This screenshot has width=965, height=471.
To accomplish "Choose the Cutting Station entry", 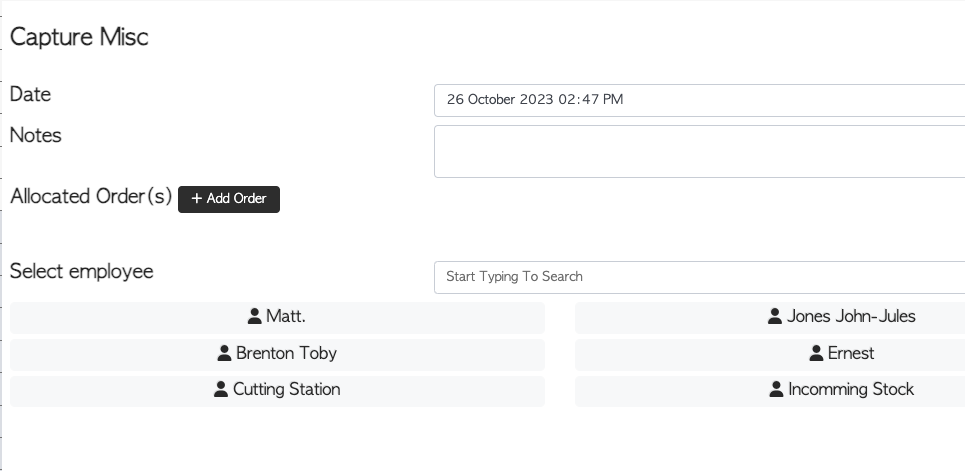I will click(x=277, y=391).
